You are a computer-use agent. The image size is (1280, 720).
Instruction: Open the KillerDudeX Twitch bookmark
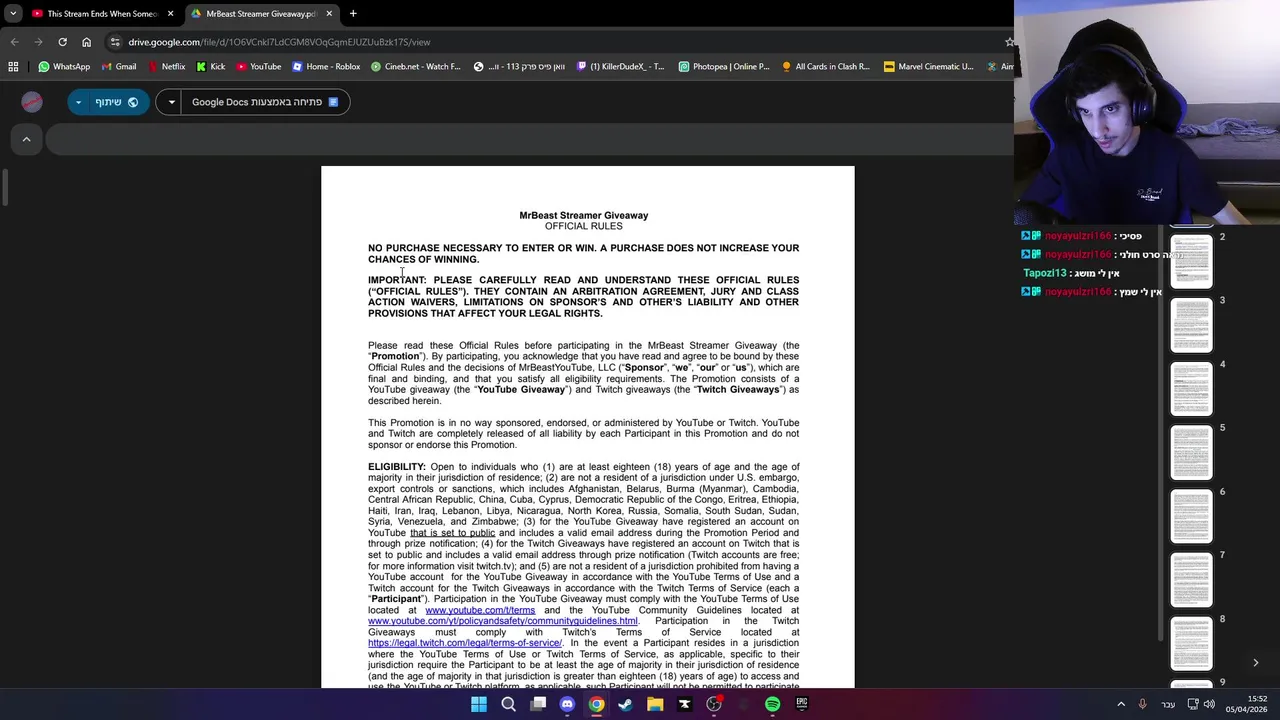[620, 67]
